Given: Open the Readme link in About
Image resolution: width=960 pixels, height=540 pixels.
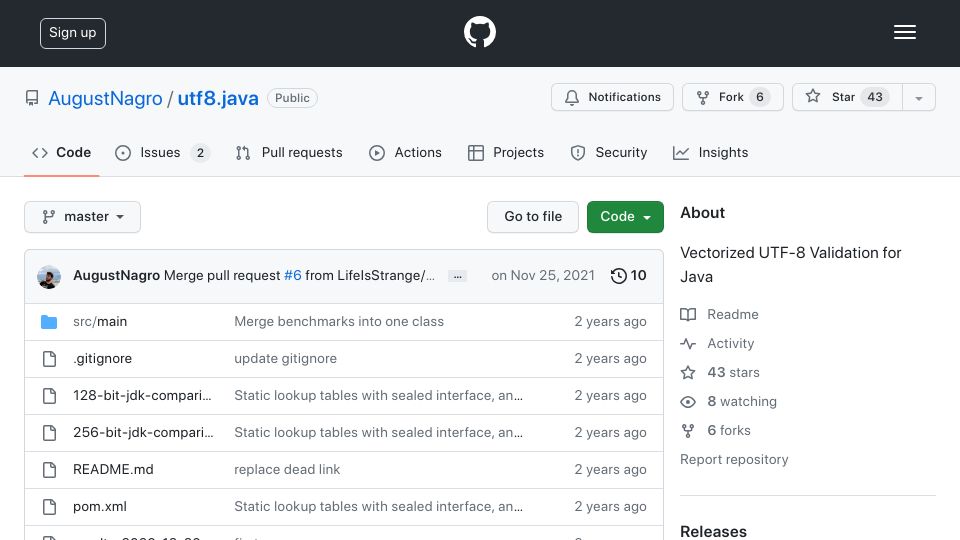Looking at the screenshot, I should [733, 314].
